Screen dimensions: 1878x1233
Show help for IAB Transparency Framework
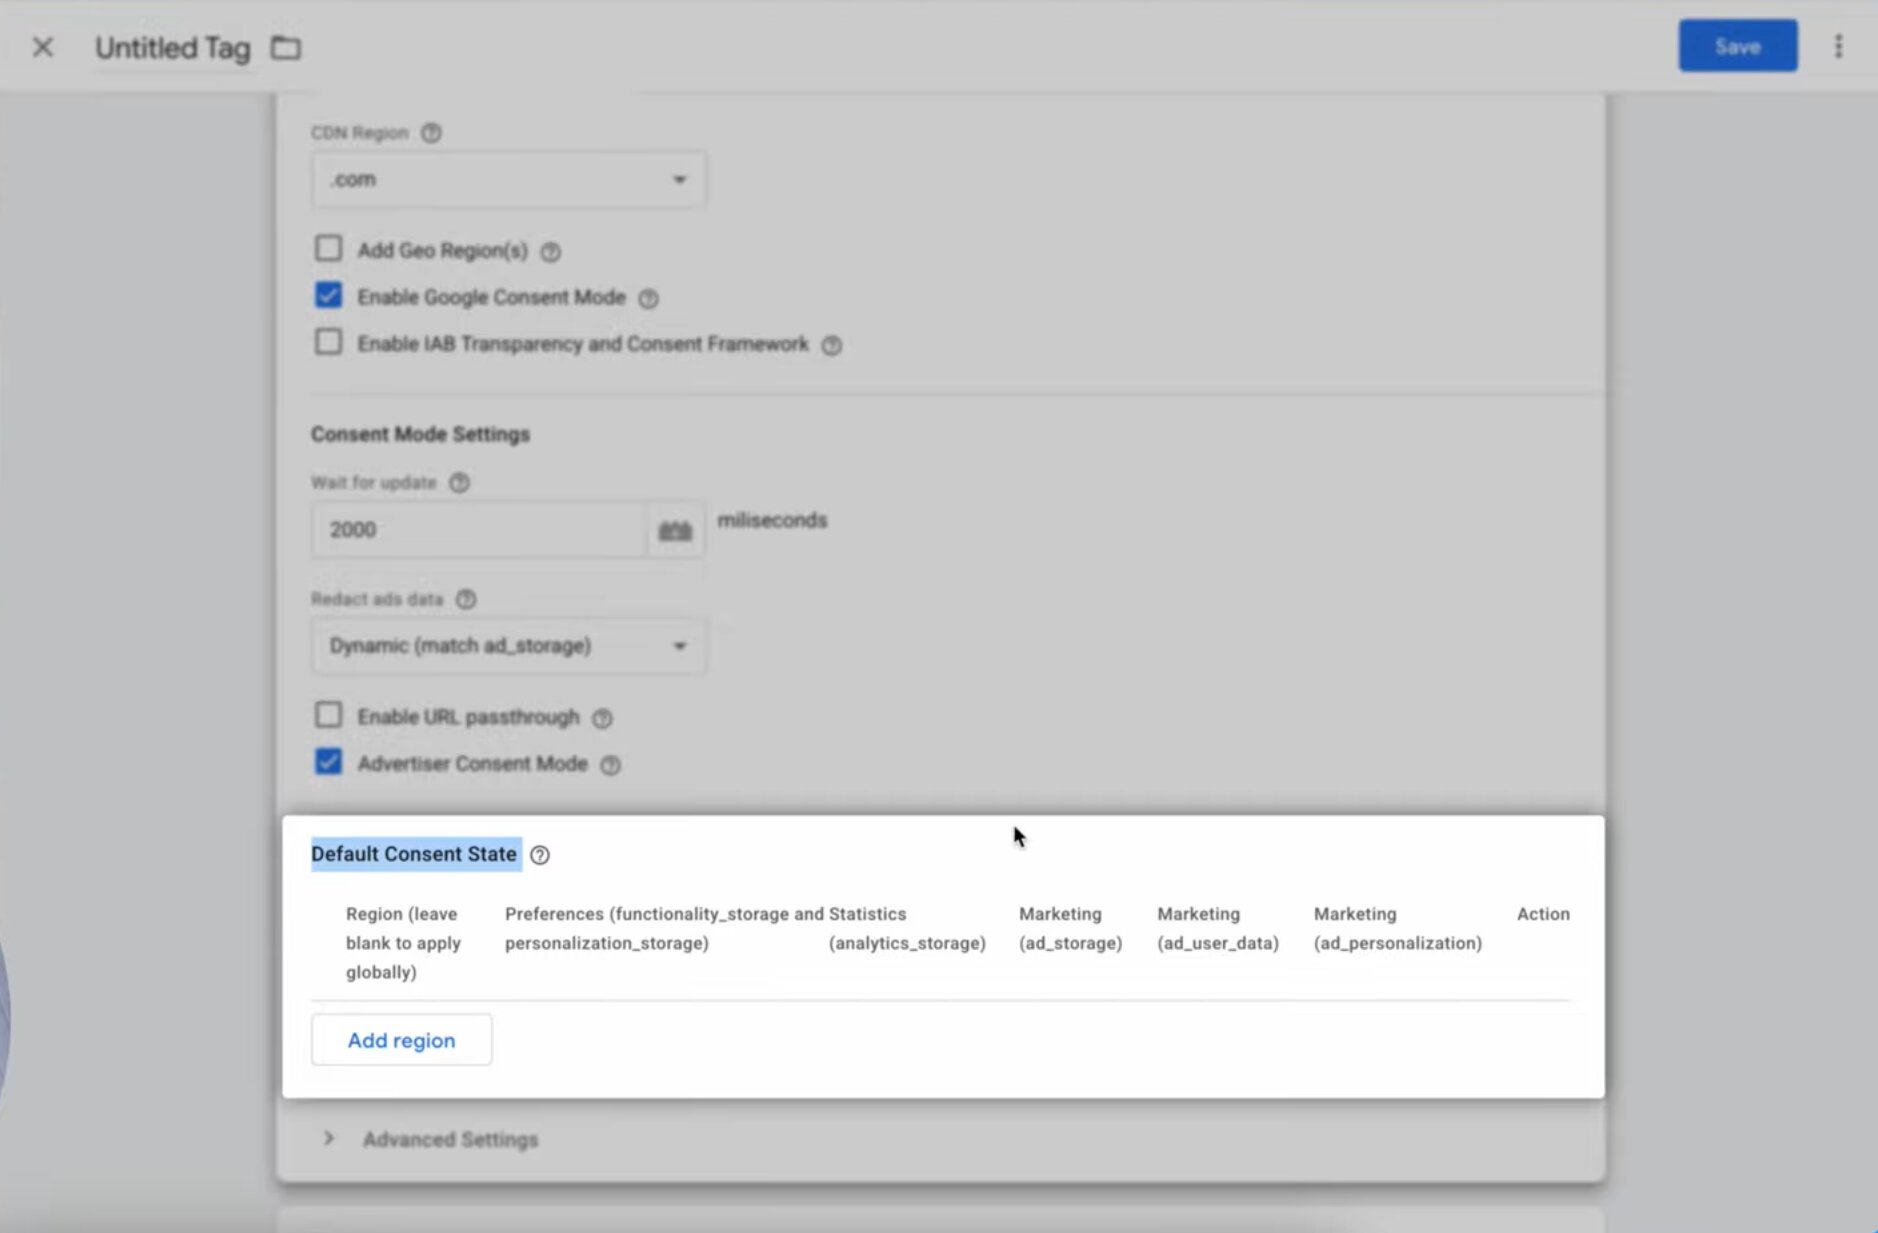tap(831, 345)
